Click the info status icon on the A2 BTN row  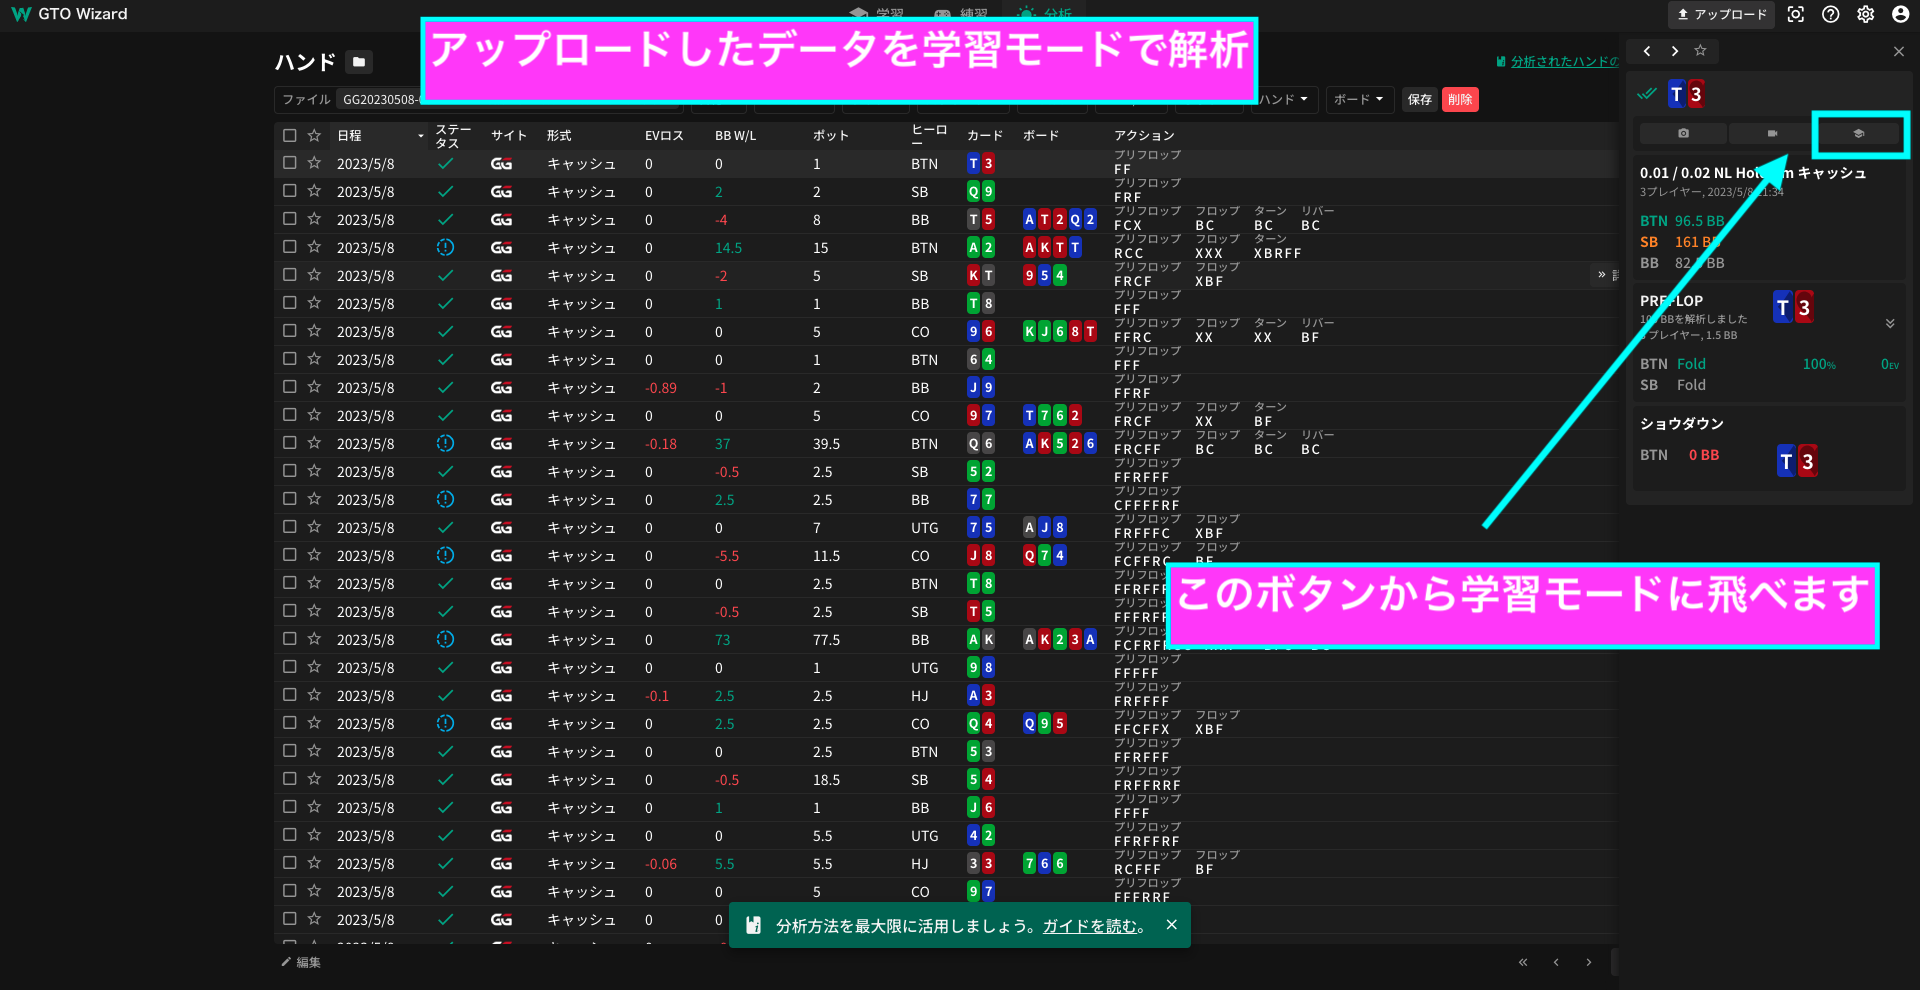point(446,247)
